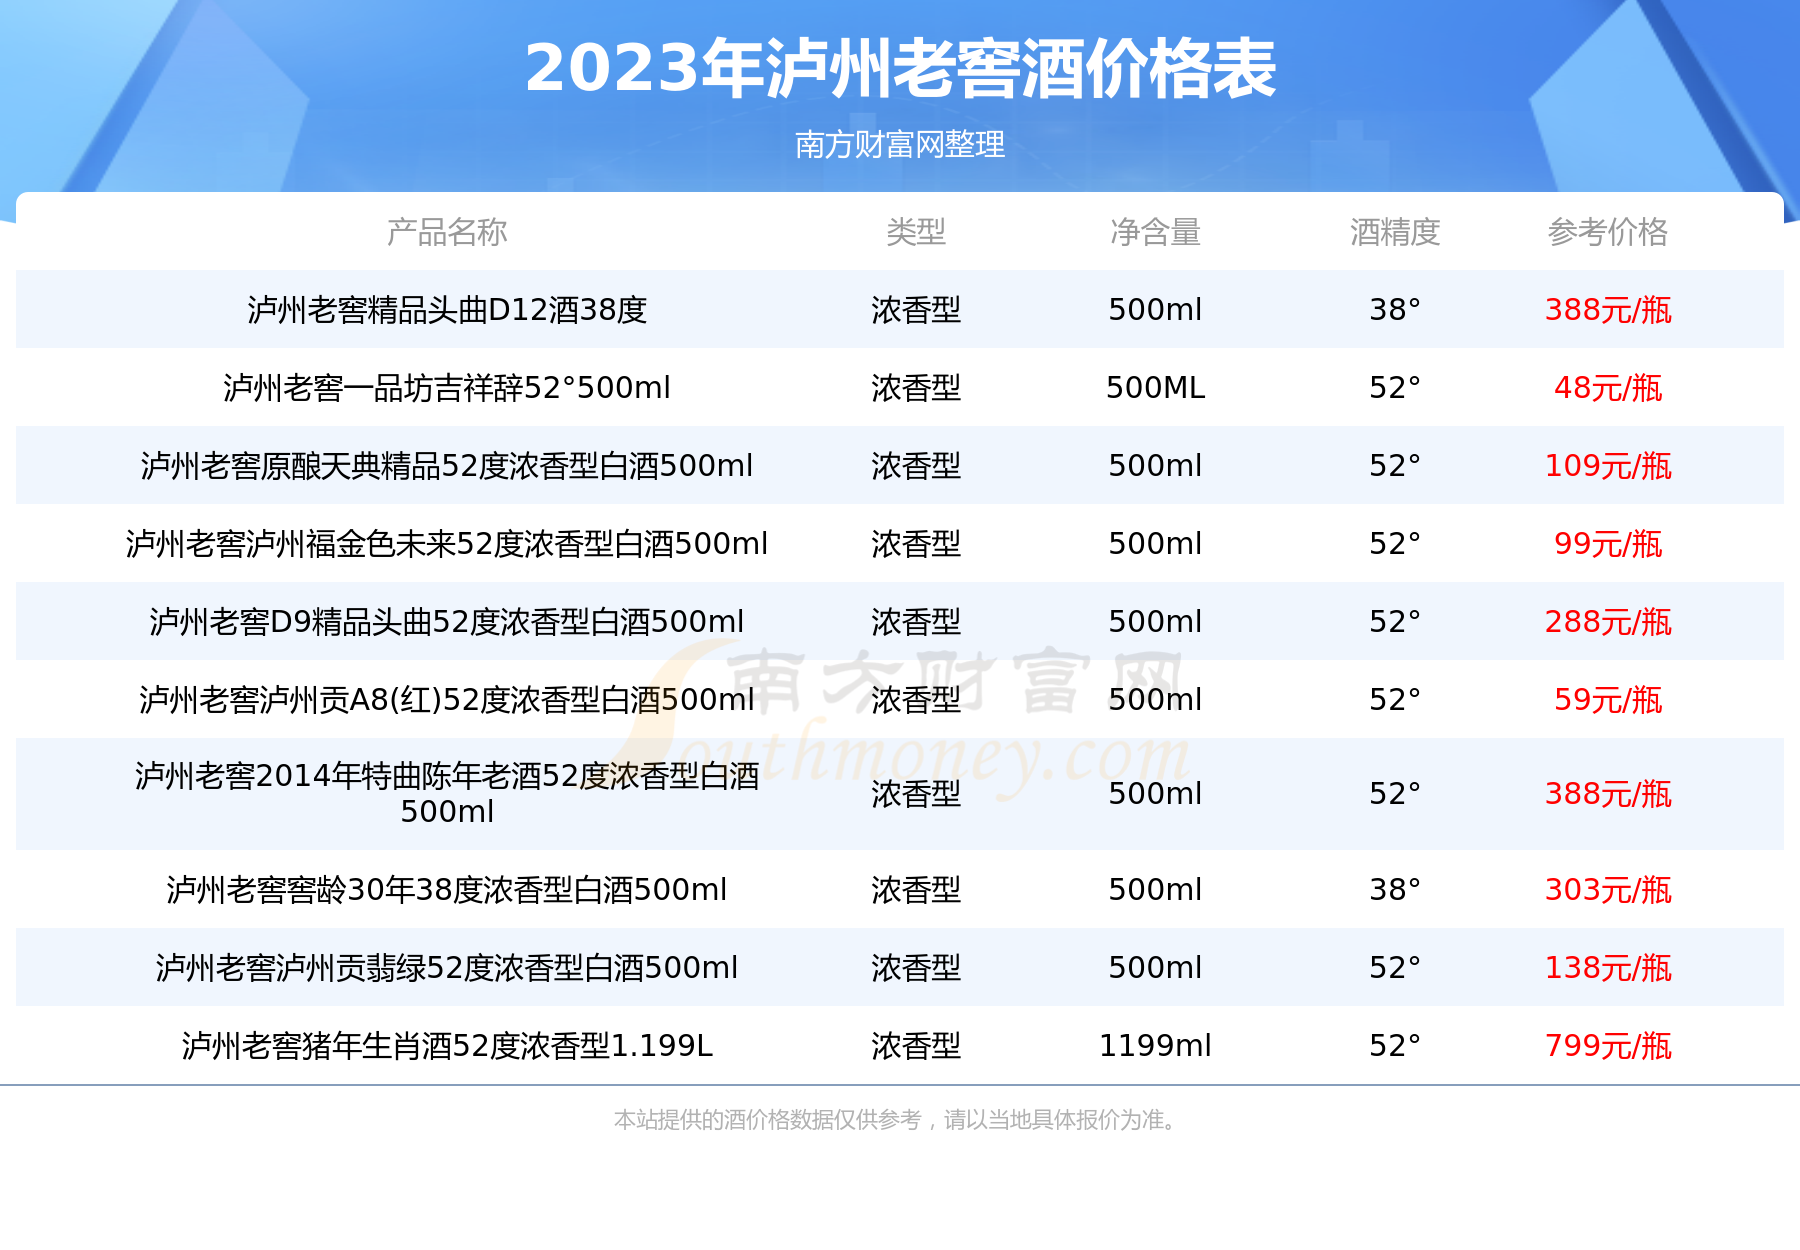Image resolution: width=1800 pixels, height=1250 pixels.
Task: Click 52° in the 猪年生肖酒 row
Action: (1395, 1046)
